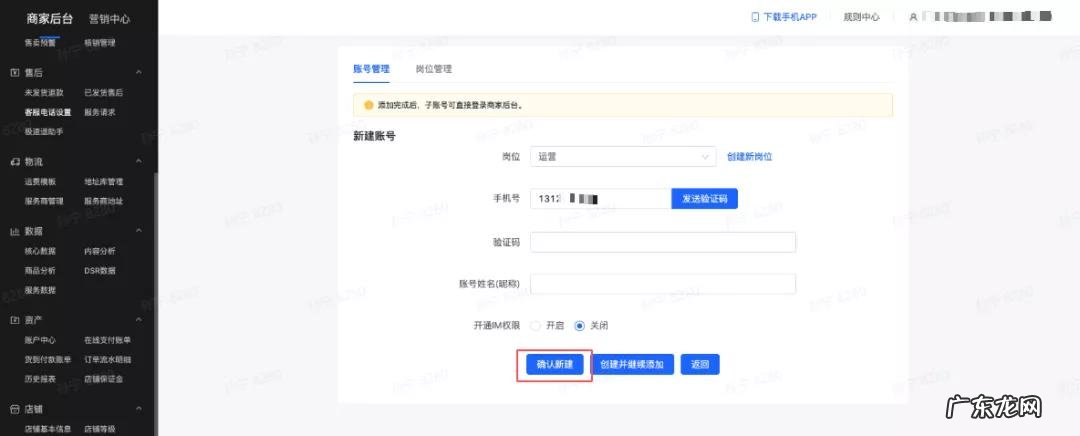This screenshot has height=436, width=1080.
Task: Open 账户中心 in sidebar
Action: tap(41, 340)
